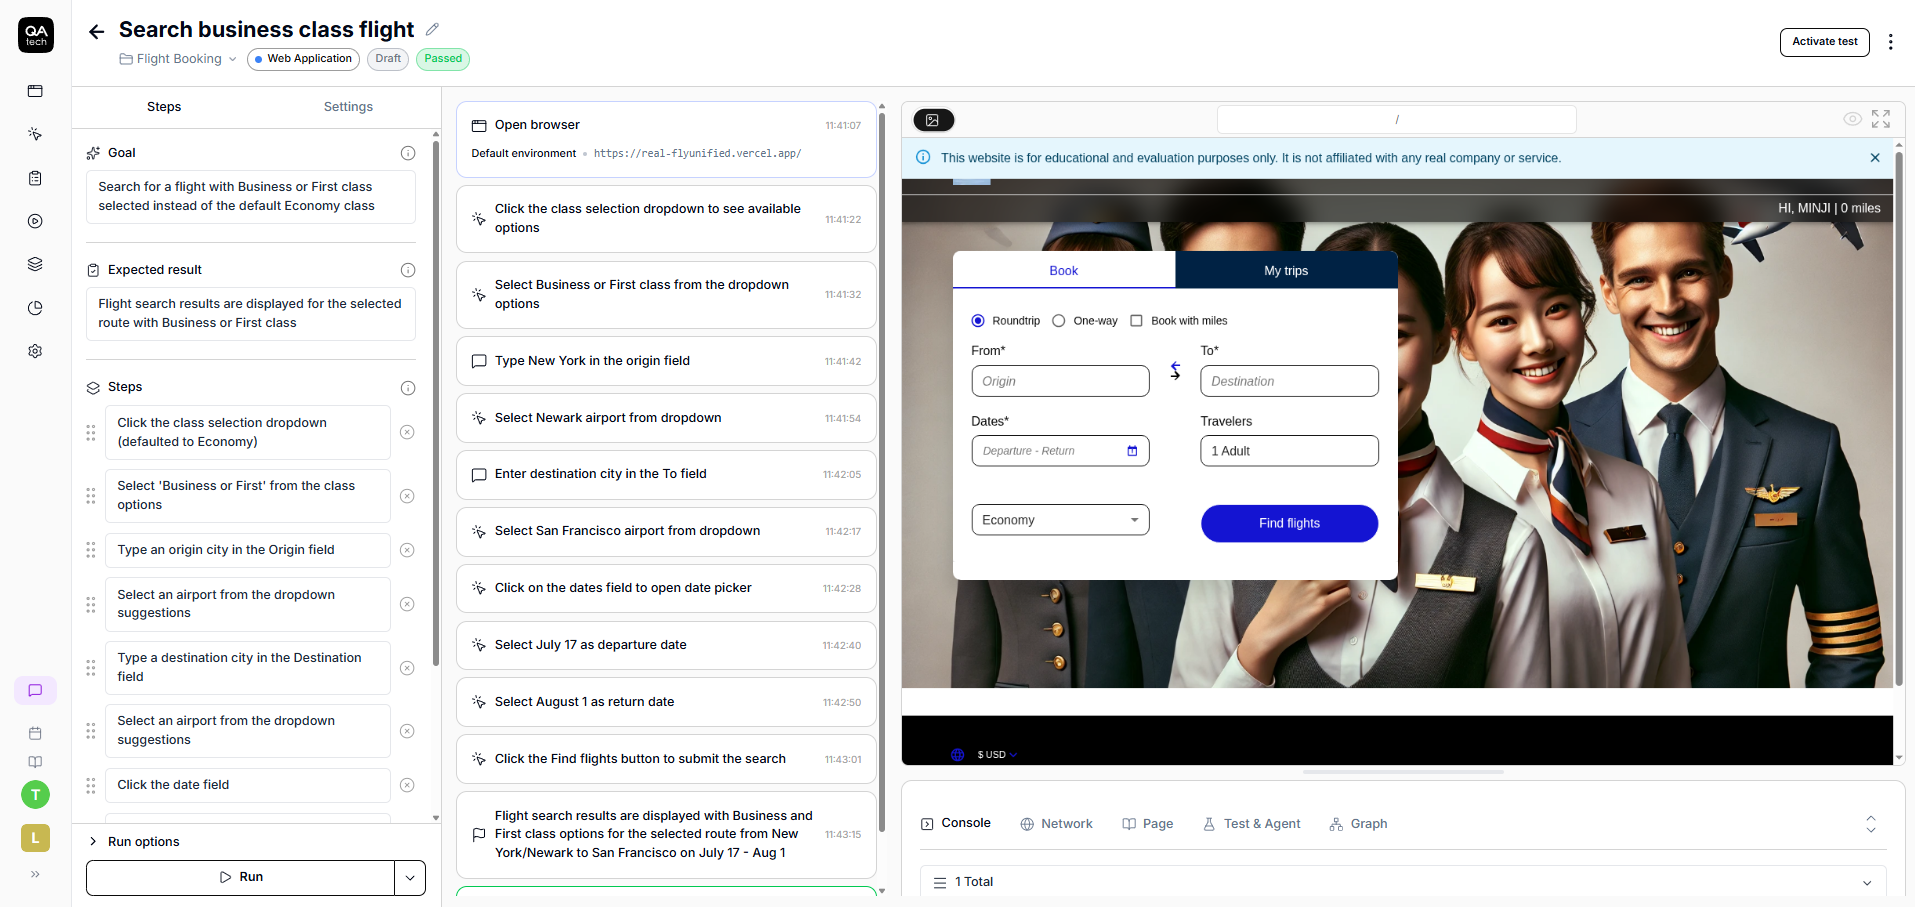
Task: Click the back arrow beside test title
Action: [96, 32]
